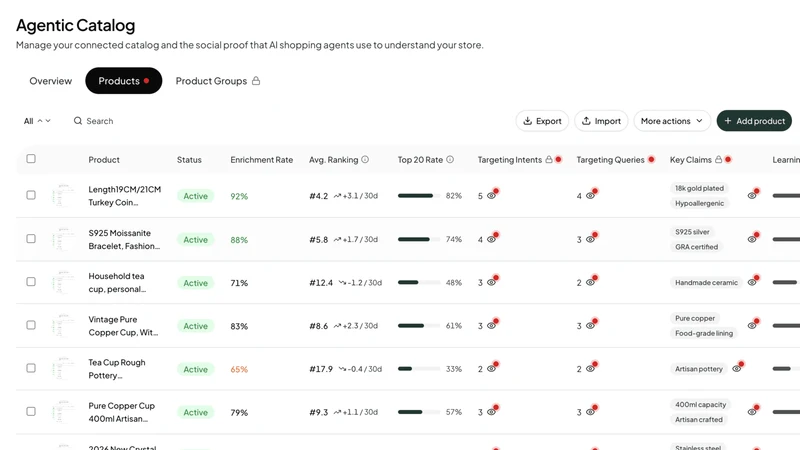This screenshot has width=800, height=450.
Task: View key claims for Pure Copper Cup 400ml
Action: click(752, 412)
